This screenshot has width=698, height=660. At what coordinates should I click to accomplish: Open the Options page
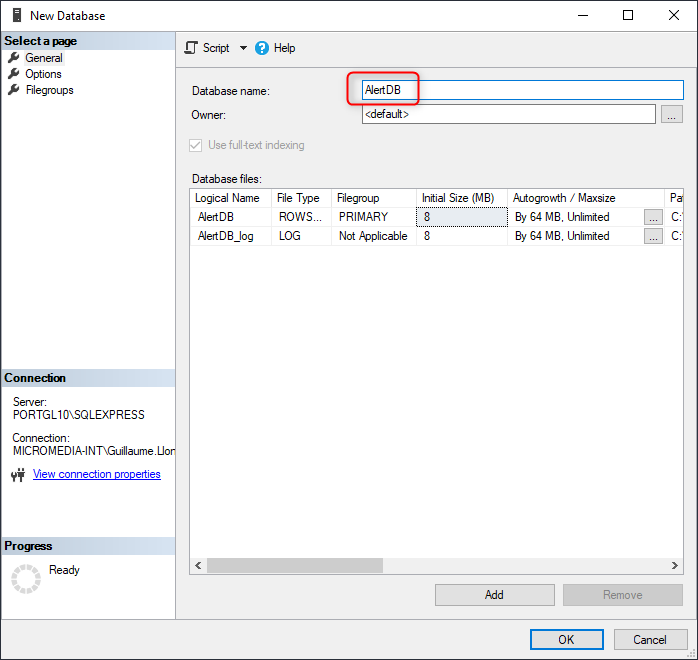(x=43, y=74)
